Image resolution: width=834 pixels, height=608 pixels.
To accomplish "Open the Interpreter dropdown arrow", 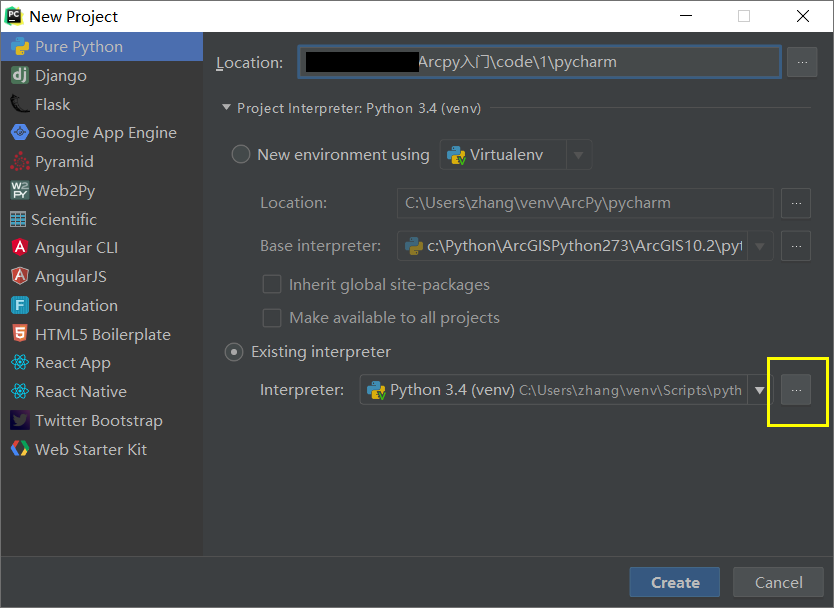I will 760,390.
